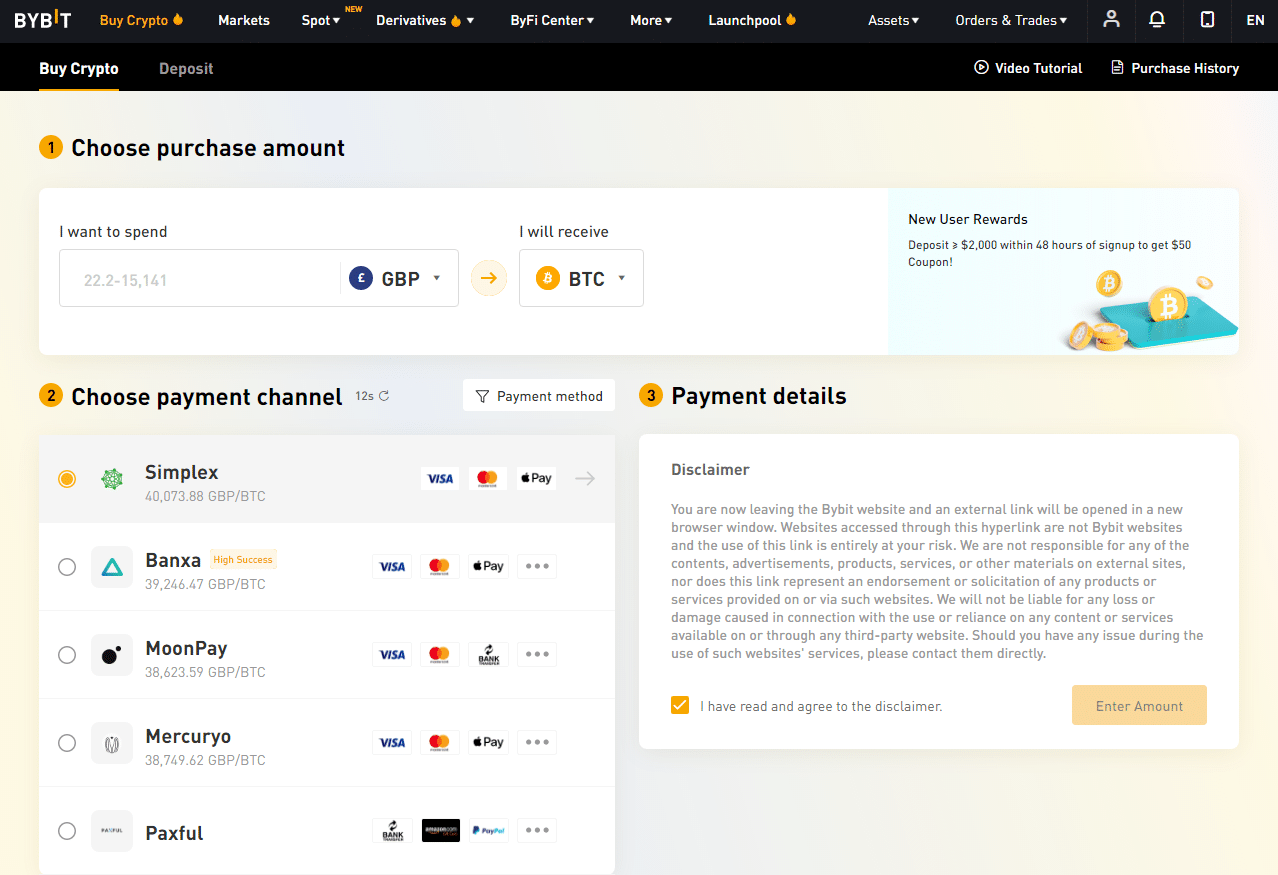Click the Payment method filter button
This screenshot has height=875, width=1278.
click(x=539, y=396)
